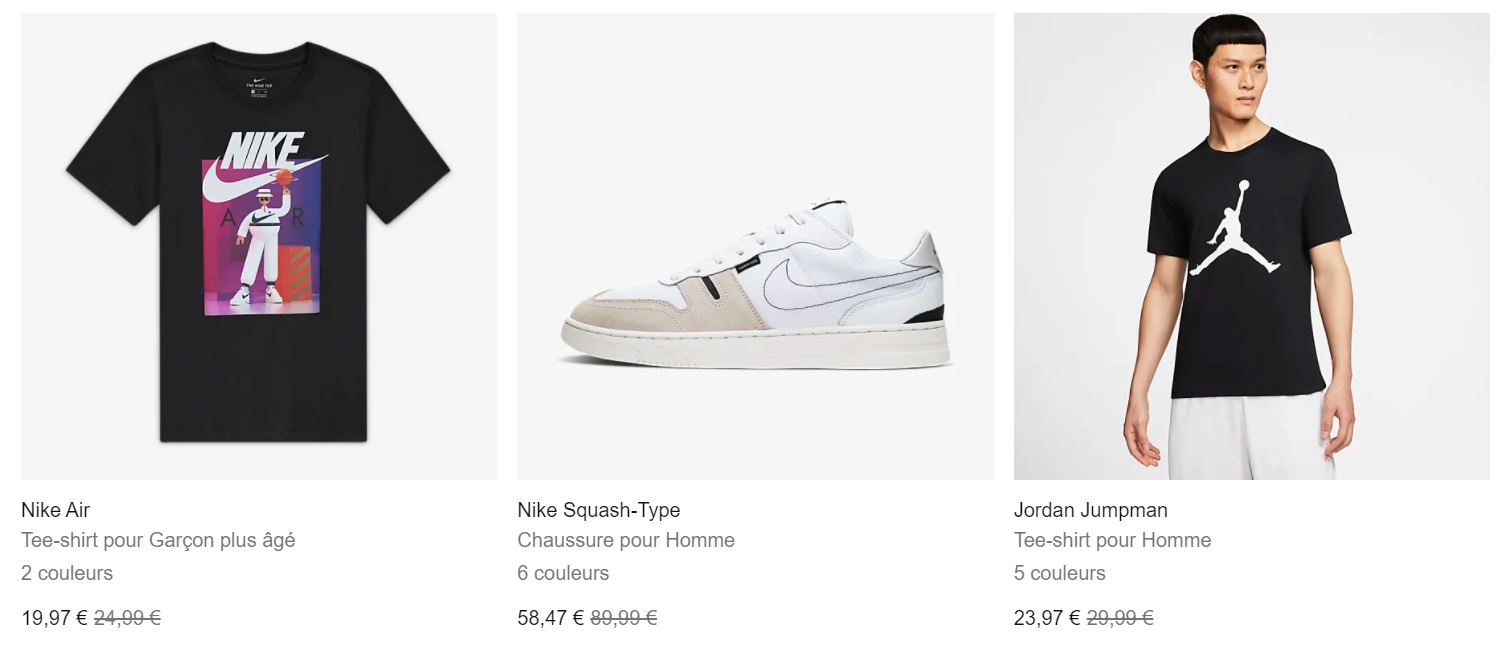Viewport: 1499px width, 647px height.
Task: View the "5 couleurs" options for Jordan Jumpman
Action: (x=1060, y=573)
